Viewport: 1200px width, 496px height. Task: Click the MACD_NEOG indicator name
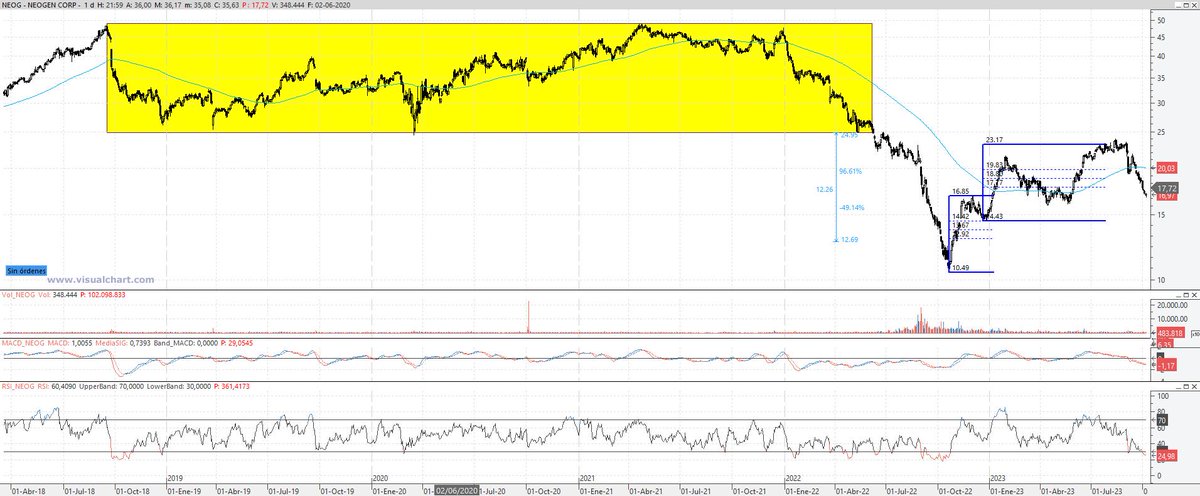click(x=25, y=343)
